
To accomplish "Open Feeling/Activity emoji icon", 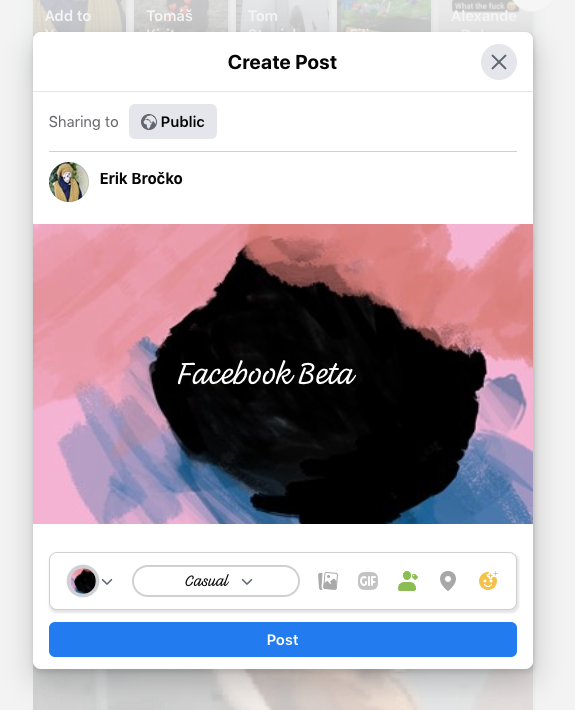I will click(488, 581).
